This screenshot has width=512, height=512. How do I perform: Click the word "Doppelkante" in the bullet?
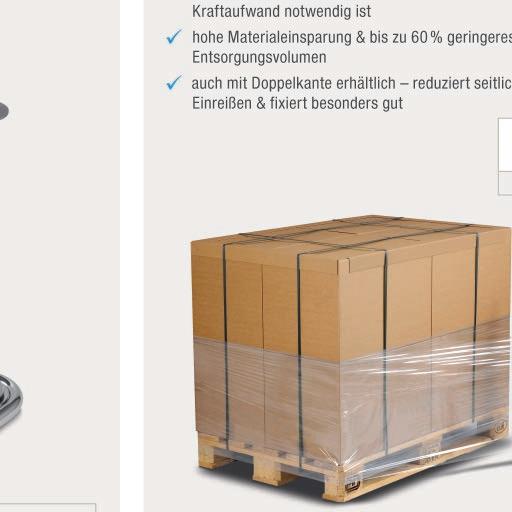[x=291, y=83]
